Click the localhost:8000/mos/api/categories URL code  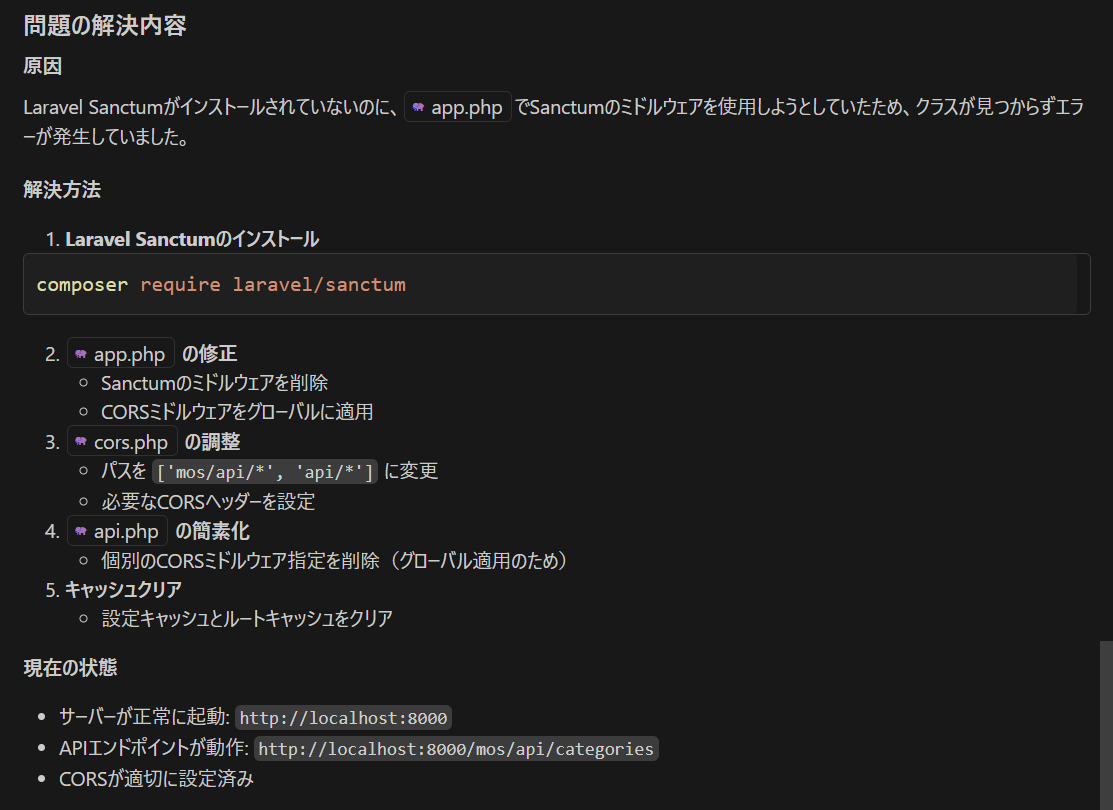coord(456,748)
